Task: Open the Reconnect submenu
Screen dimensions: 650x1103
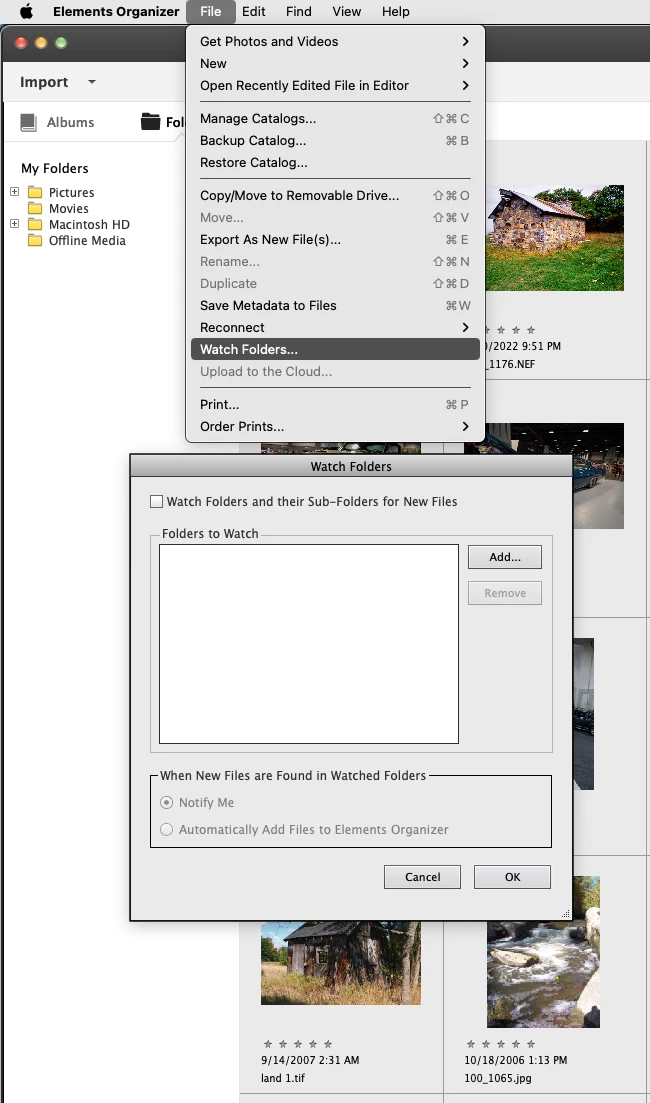Action: [x=335, y=327]
